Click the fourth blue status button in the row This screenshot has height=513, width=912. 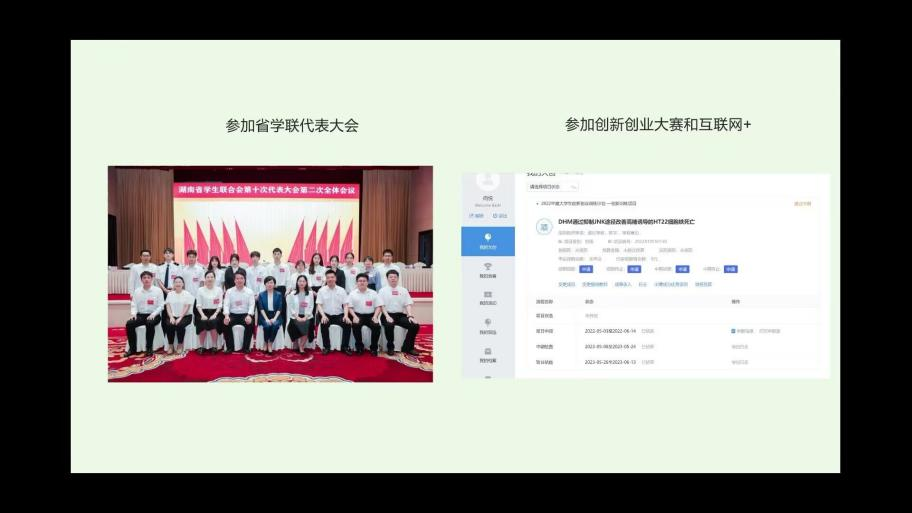click(x=730, y=269)
